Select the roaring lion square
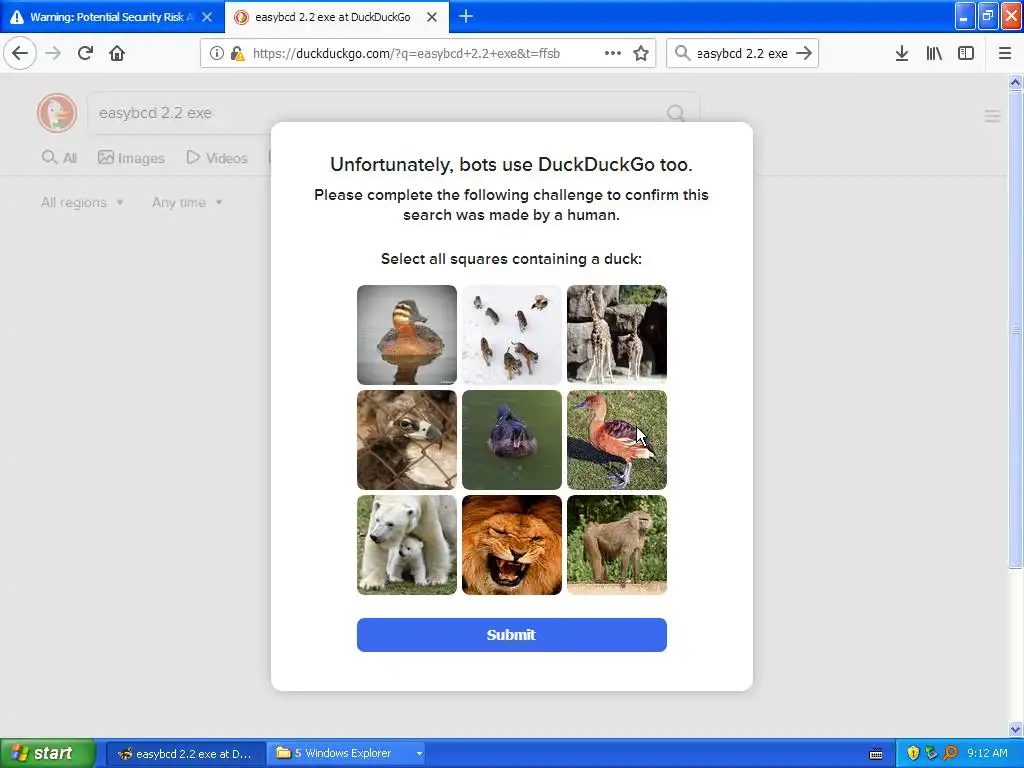 [x=512, y=545]
